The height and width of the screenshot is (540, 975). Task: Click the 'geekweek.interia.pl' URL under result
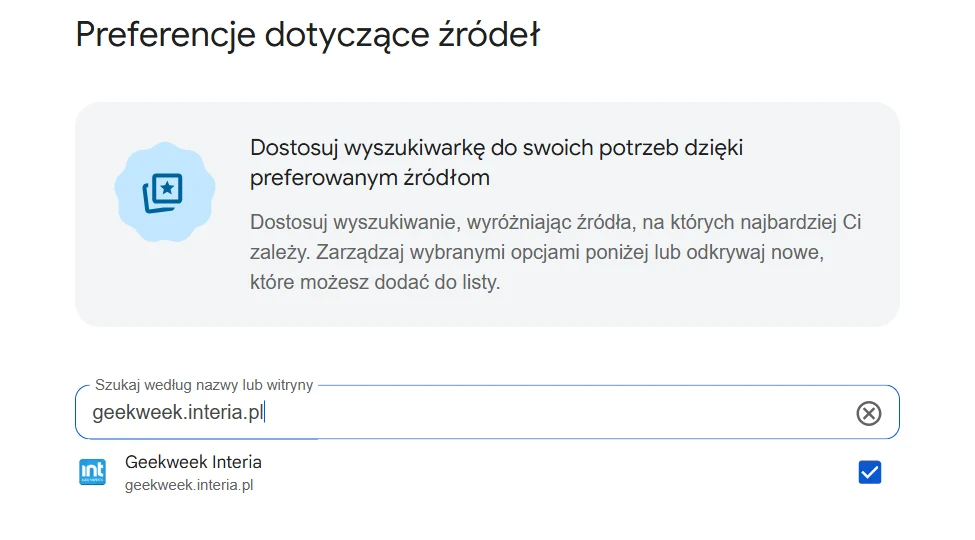189,485
